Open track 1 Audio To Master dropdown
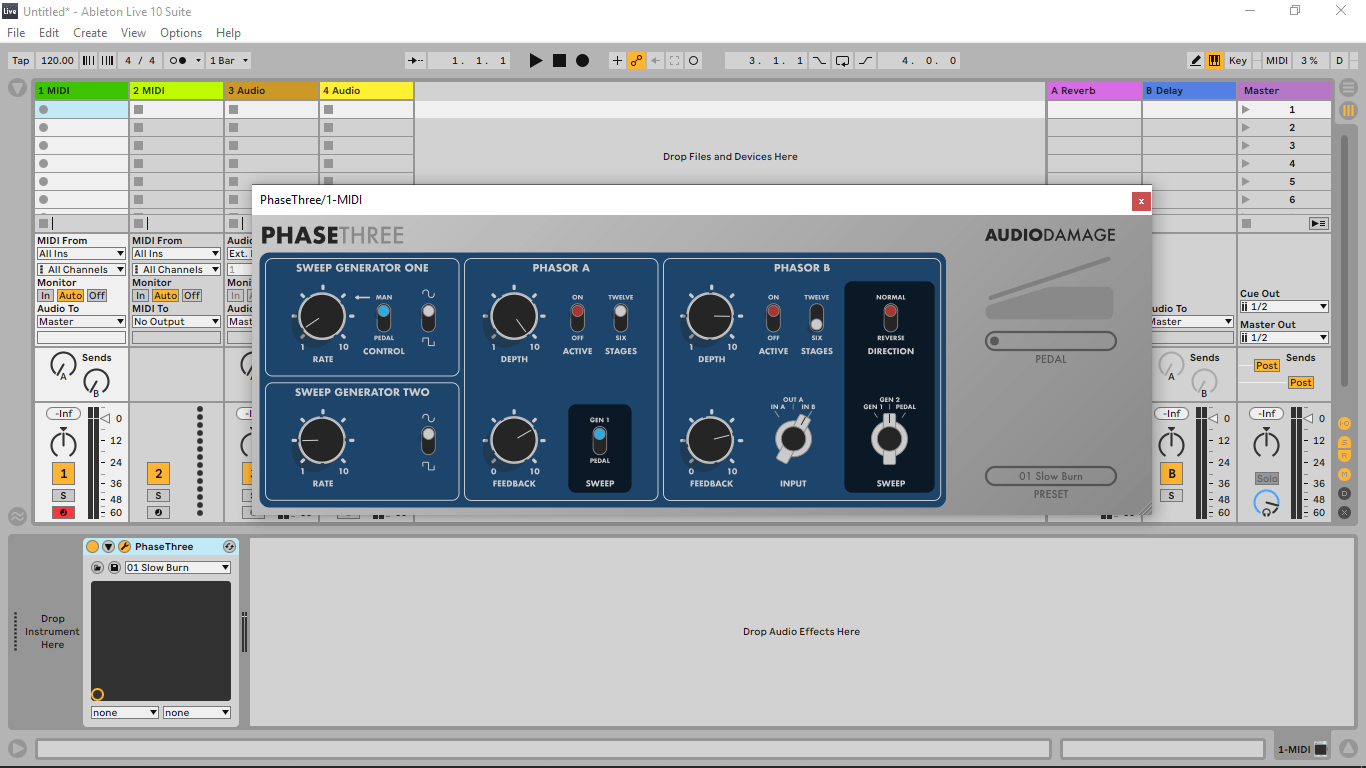1366x768 pixels. coord(81,322)
